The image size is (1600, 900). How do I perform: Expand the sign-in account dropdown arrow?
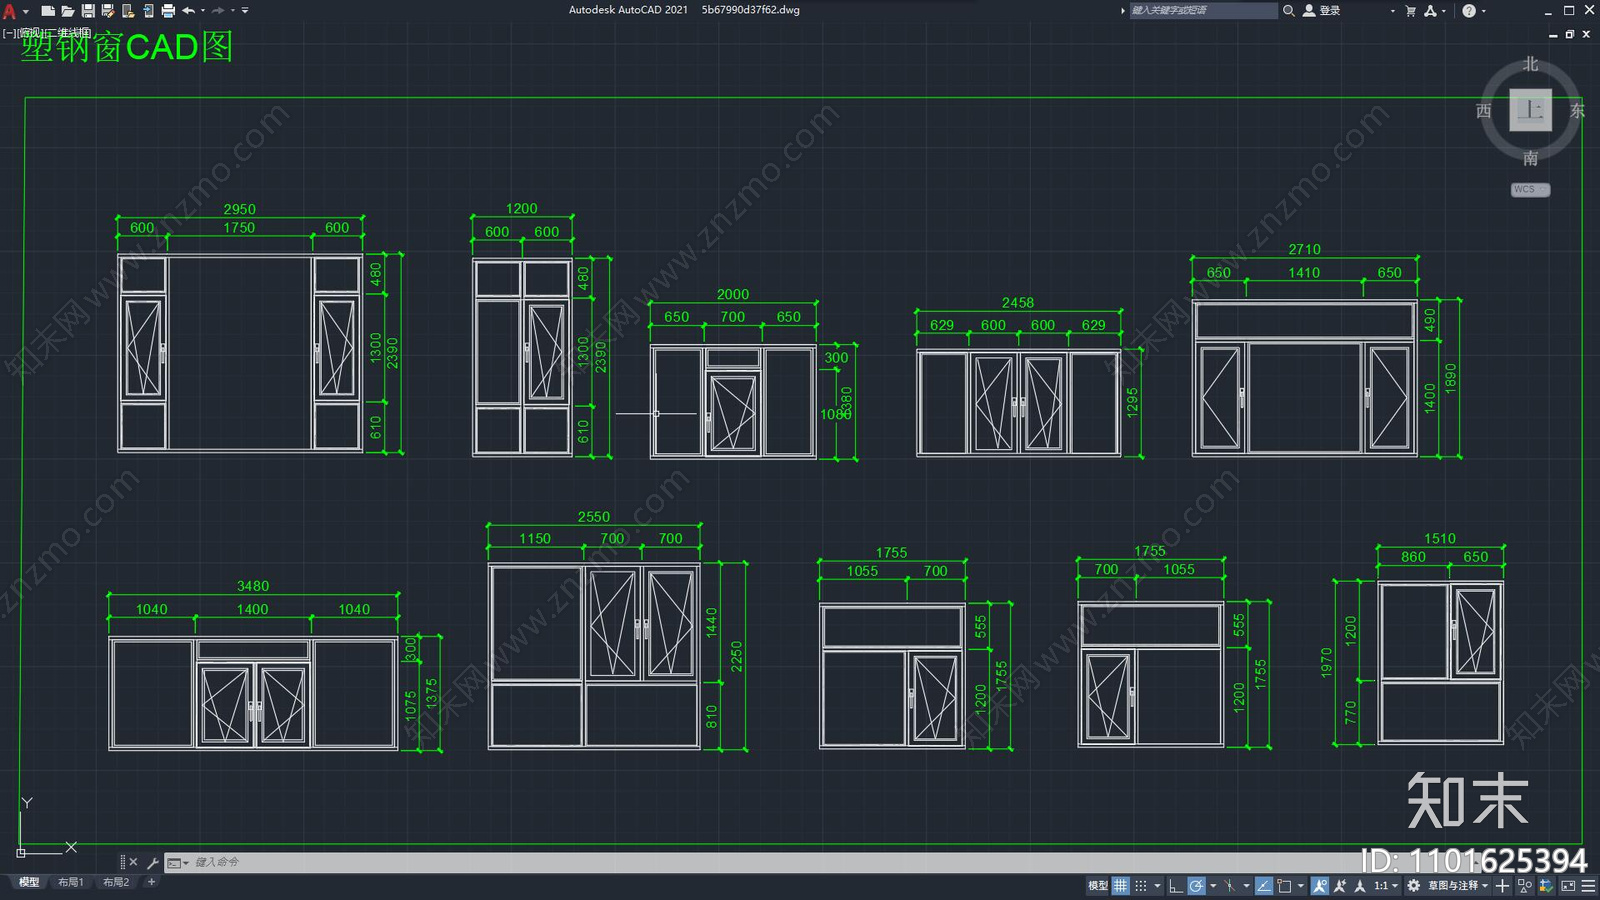(1392, 11)
